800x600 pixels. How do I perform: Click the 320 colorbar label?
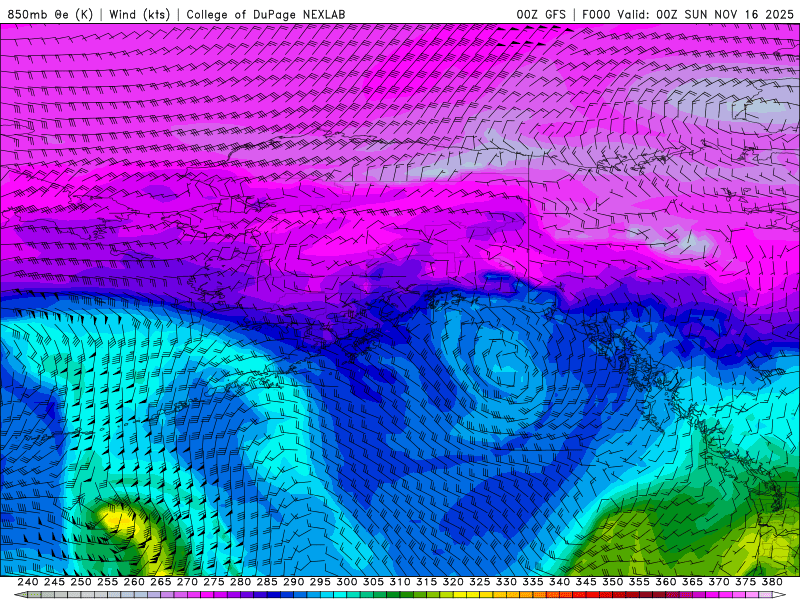pyautogui.click(x=453, y=582)
